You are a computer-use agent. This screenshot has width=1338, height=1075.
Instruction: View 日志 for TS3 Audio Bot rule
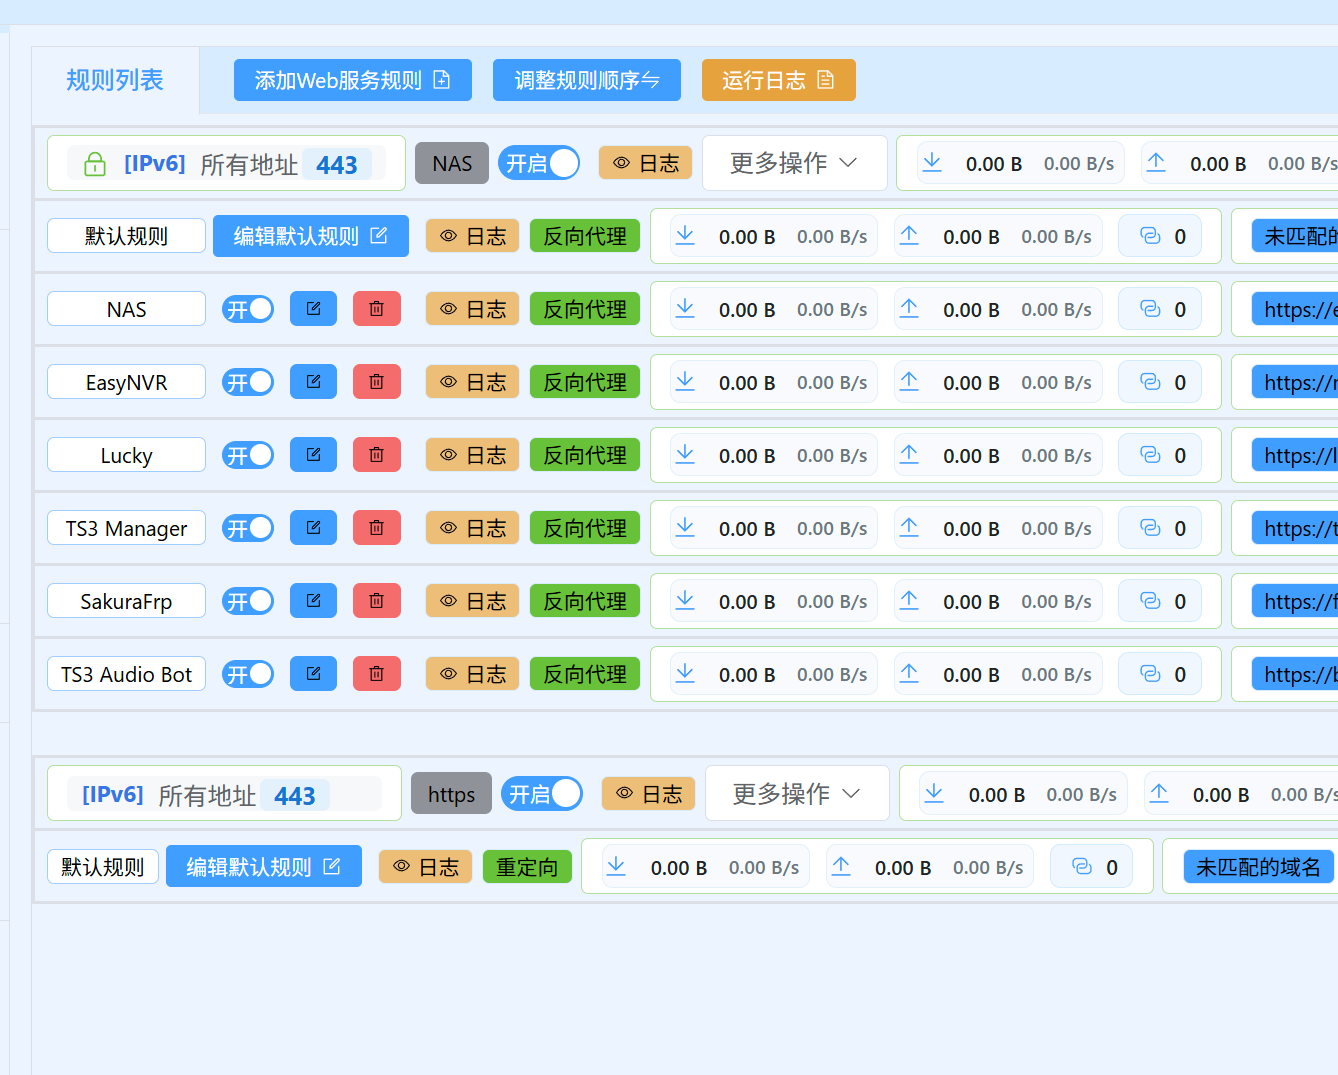(473, 674)
